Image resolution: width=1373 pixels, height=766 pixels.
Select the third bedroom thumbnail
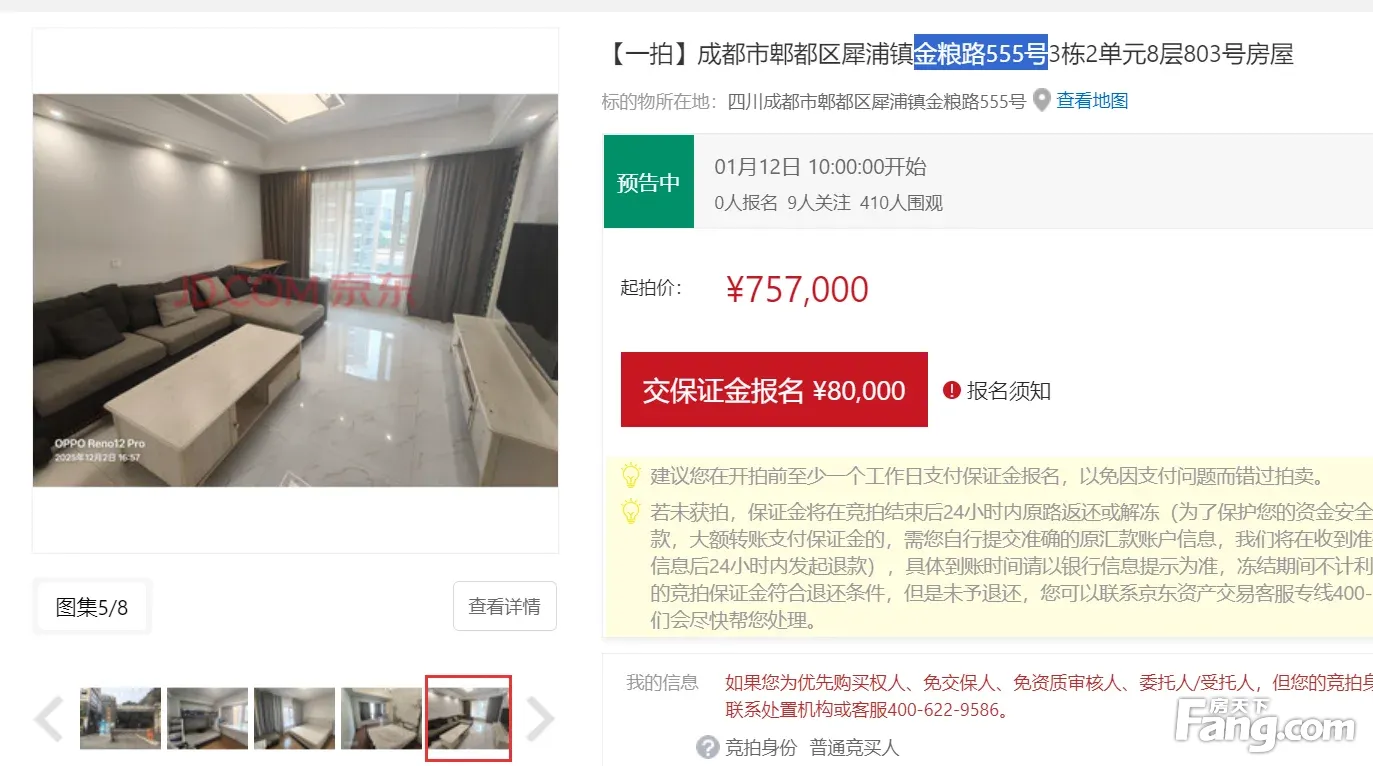pyautogui.click(x=294, y=718)
